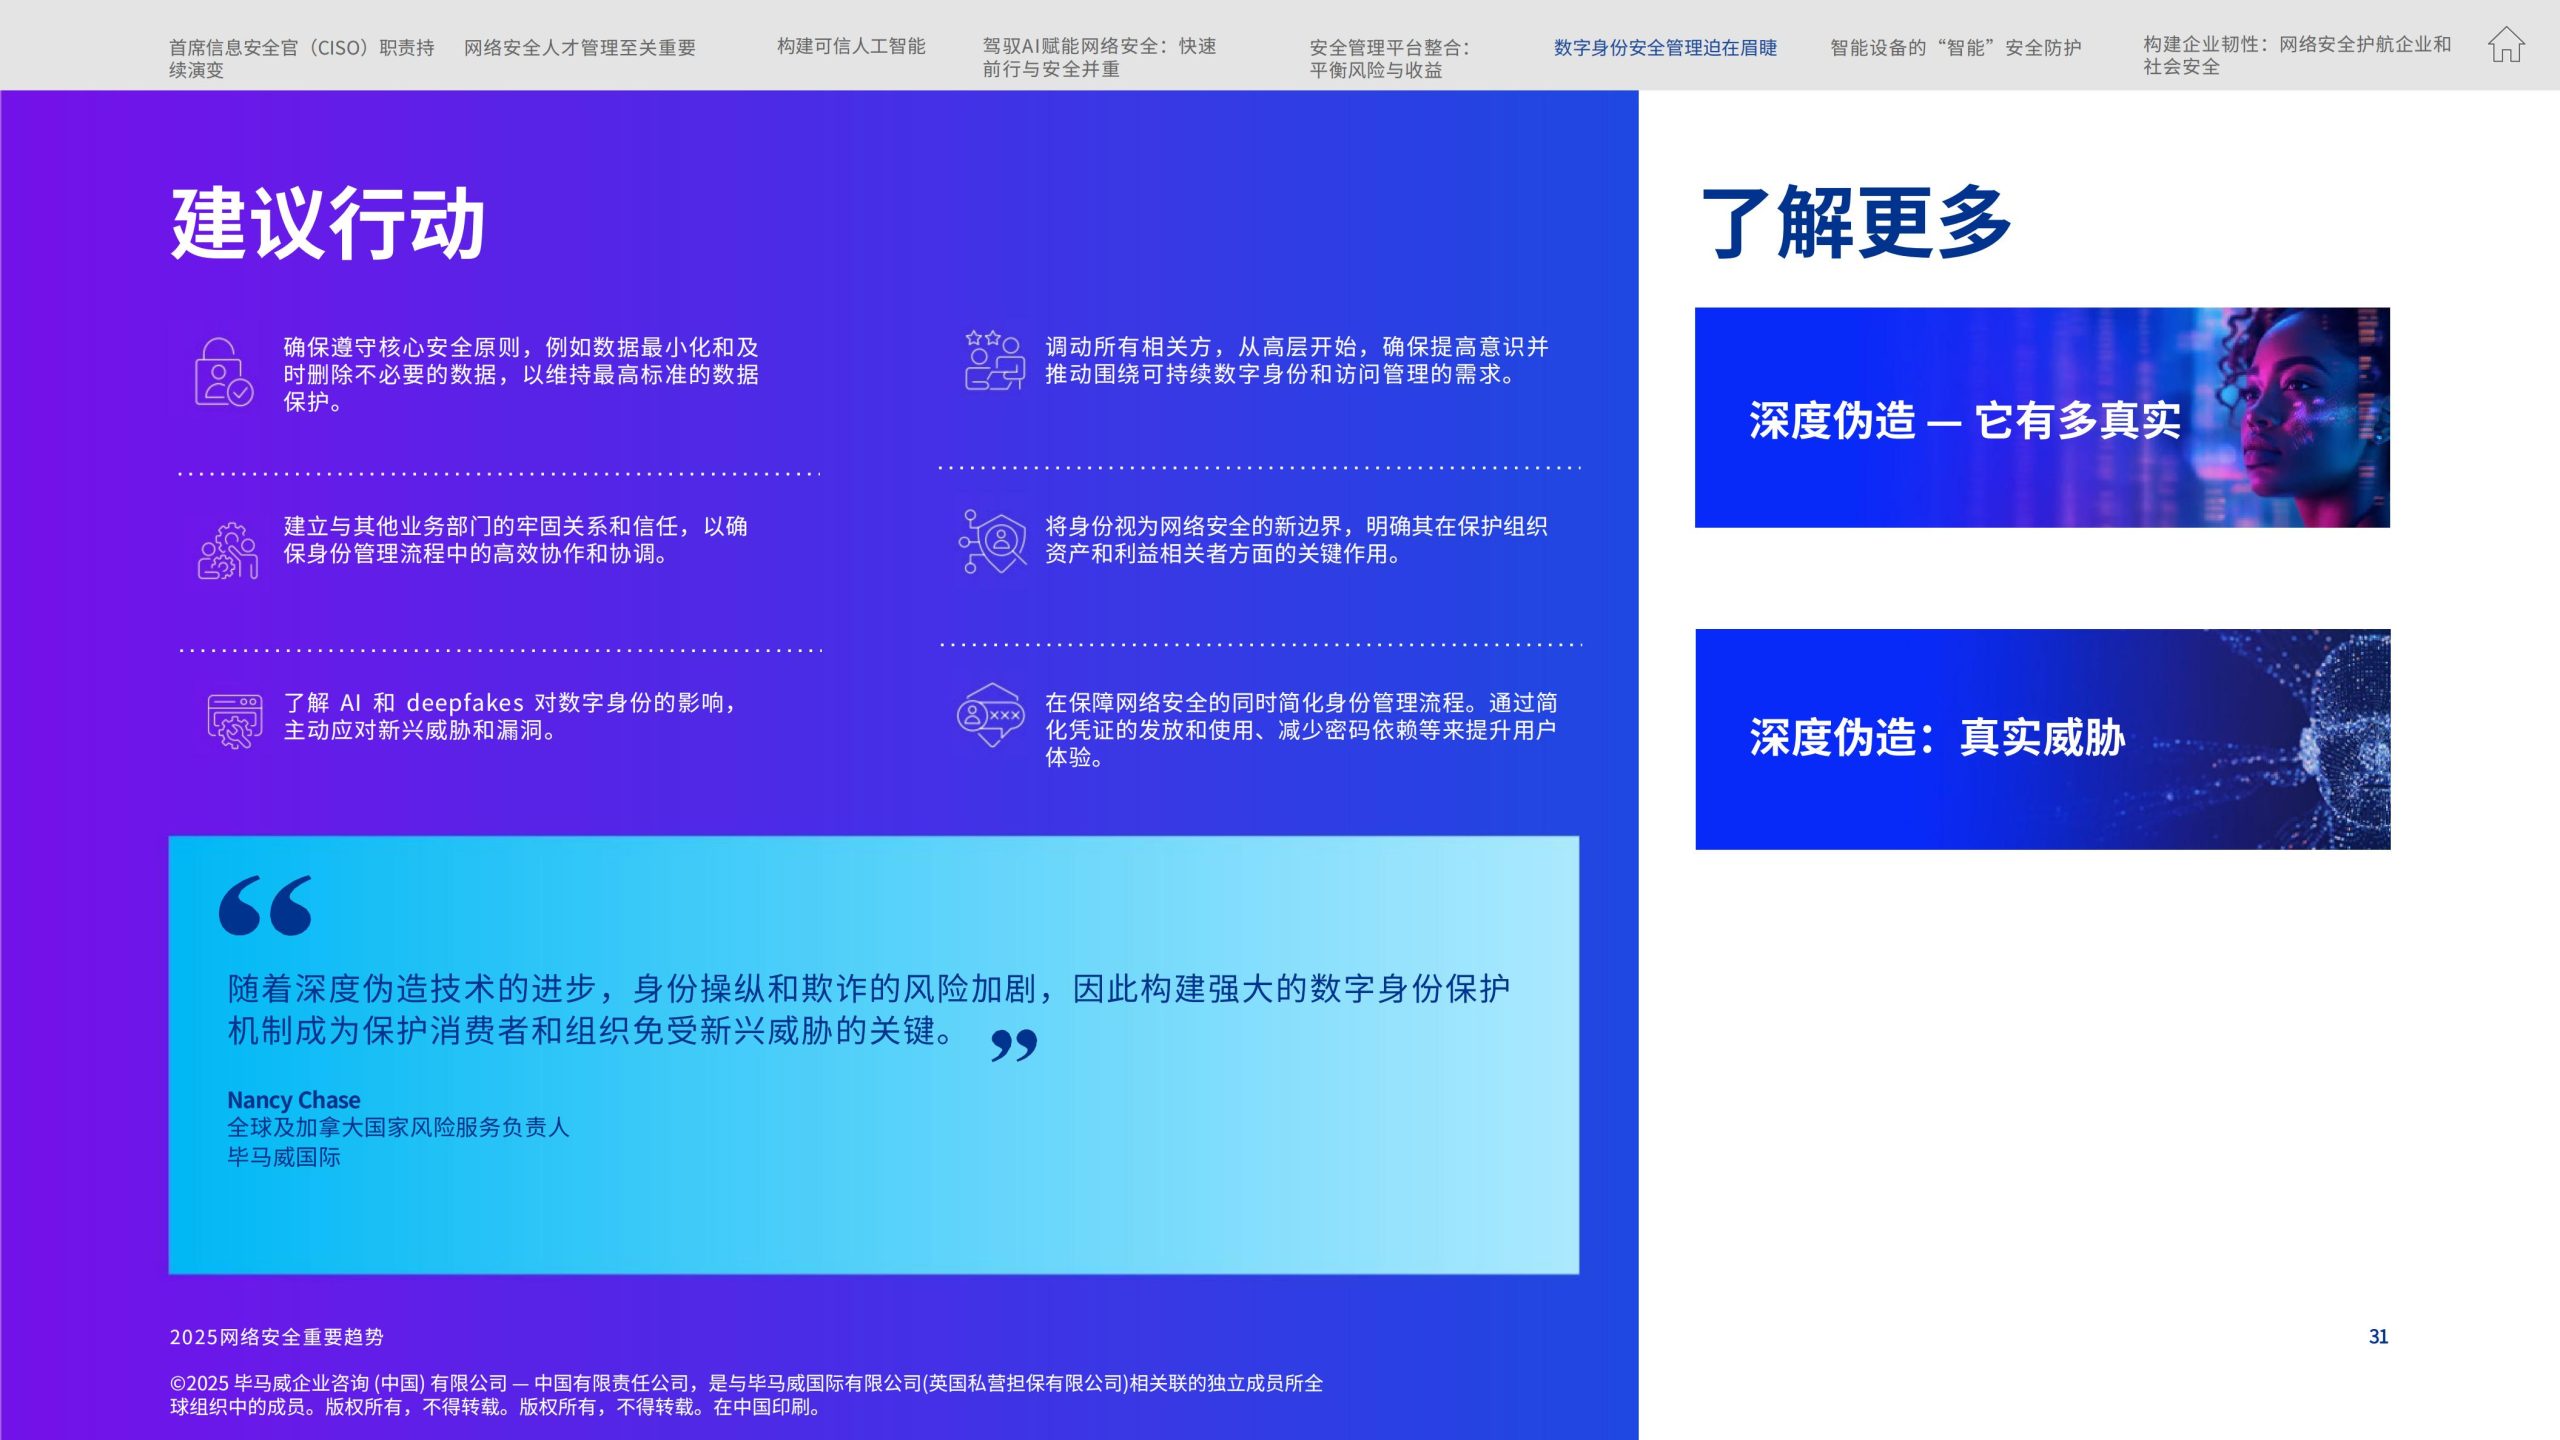Click the closing quotation mark graphic
Viewport: 2560px width, 1440px height.
click(x=1013, y=1046)
